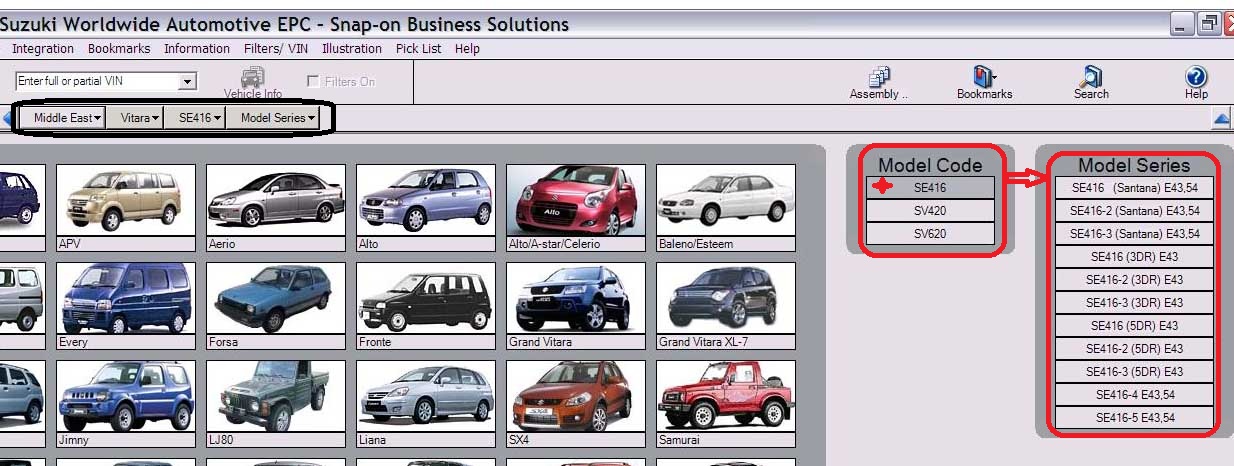The height and width of the screenshot is (466, 1234).
Task: Open the Filters/ VIN menu
Action: click(276, 48)
